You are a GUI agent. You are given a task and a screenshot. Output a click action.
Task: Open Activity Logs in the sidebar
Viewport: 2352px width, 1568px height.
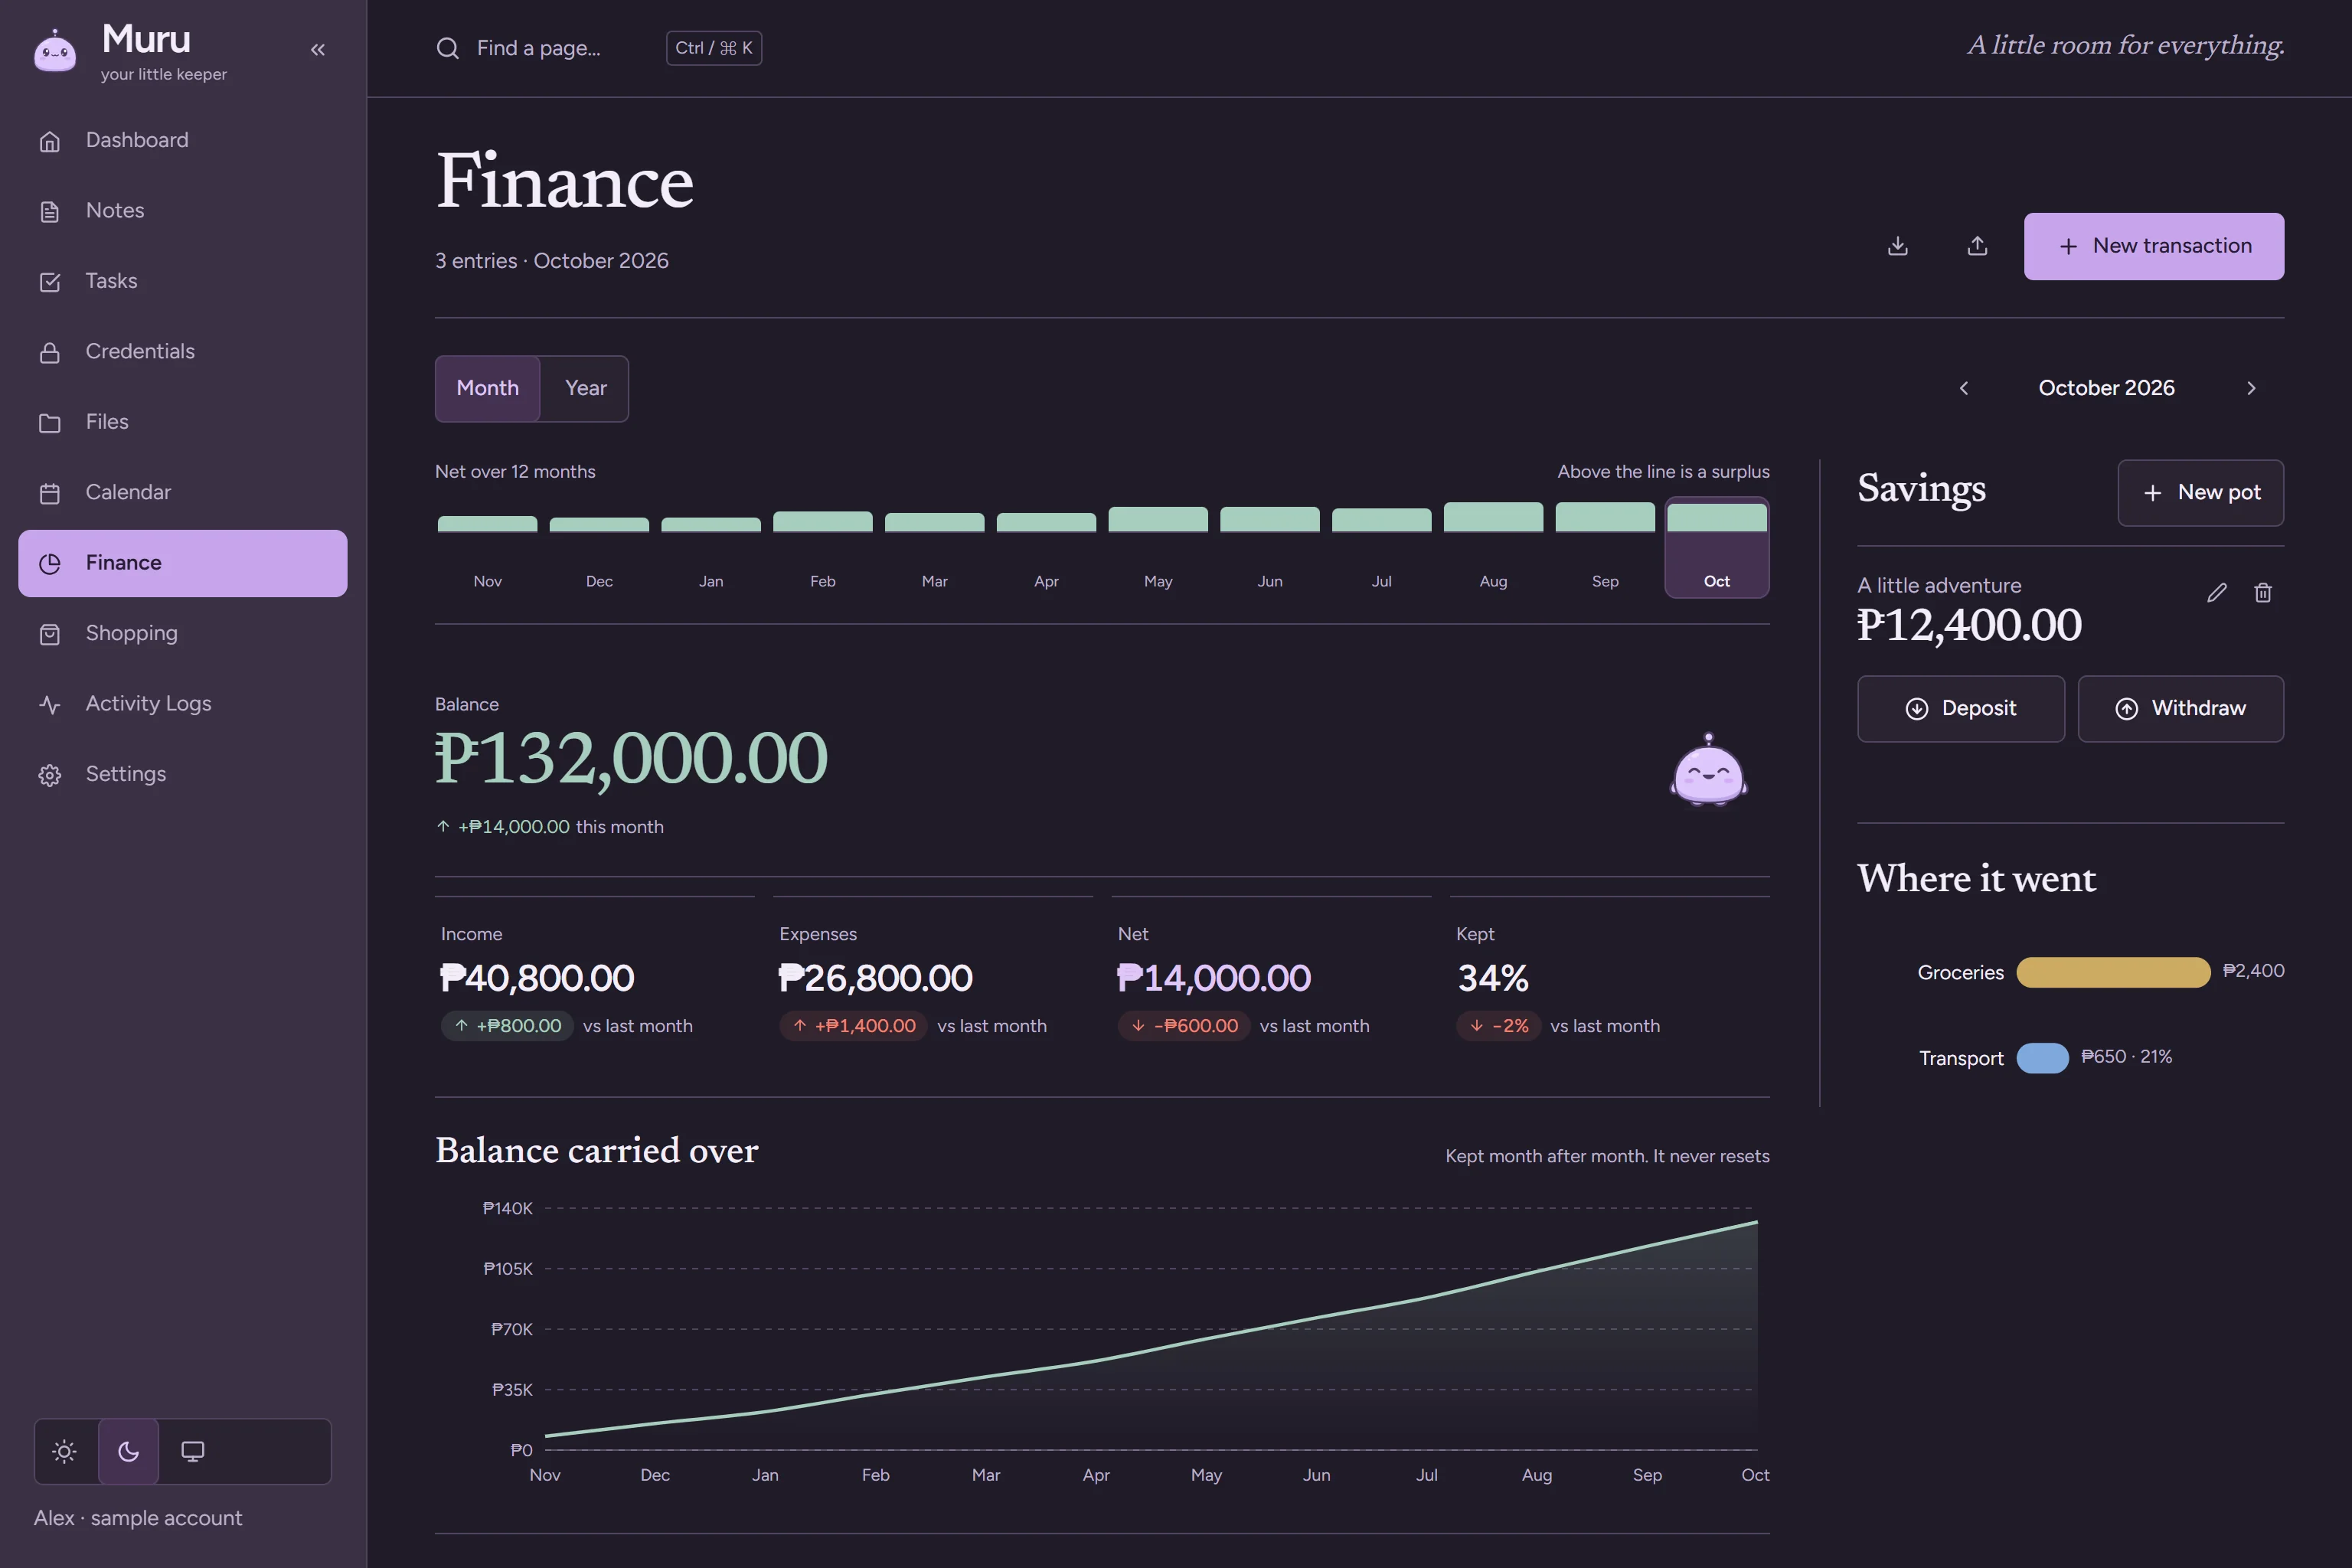tap(183, 704)
